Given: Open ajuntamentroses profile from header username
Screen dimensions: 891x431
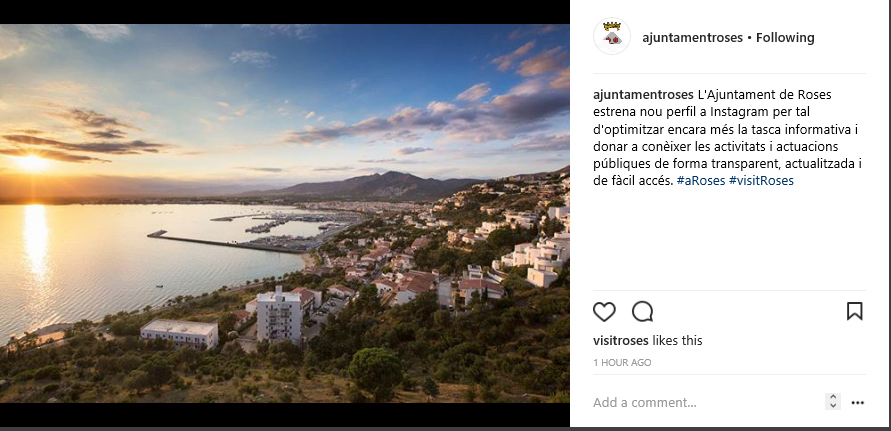Looking at the screenshot, I should coord(692,38).
